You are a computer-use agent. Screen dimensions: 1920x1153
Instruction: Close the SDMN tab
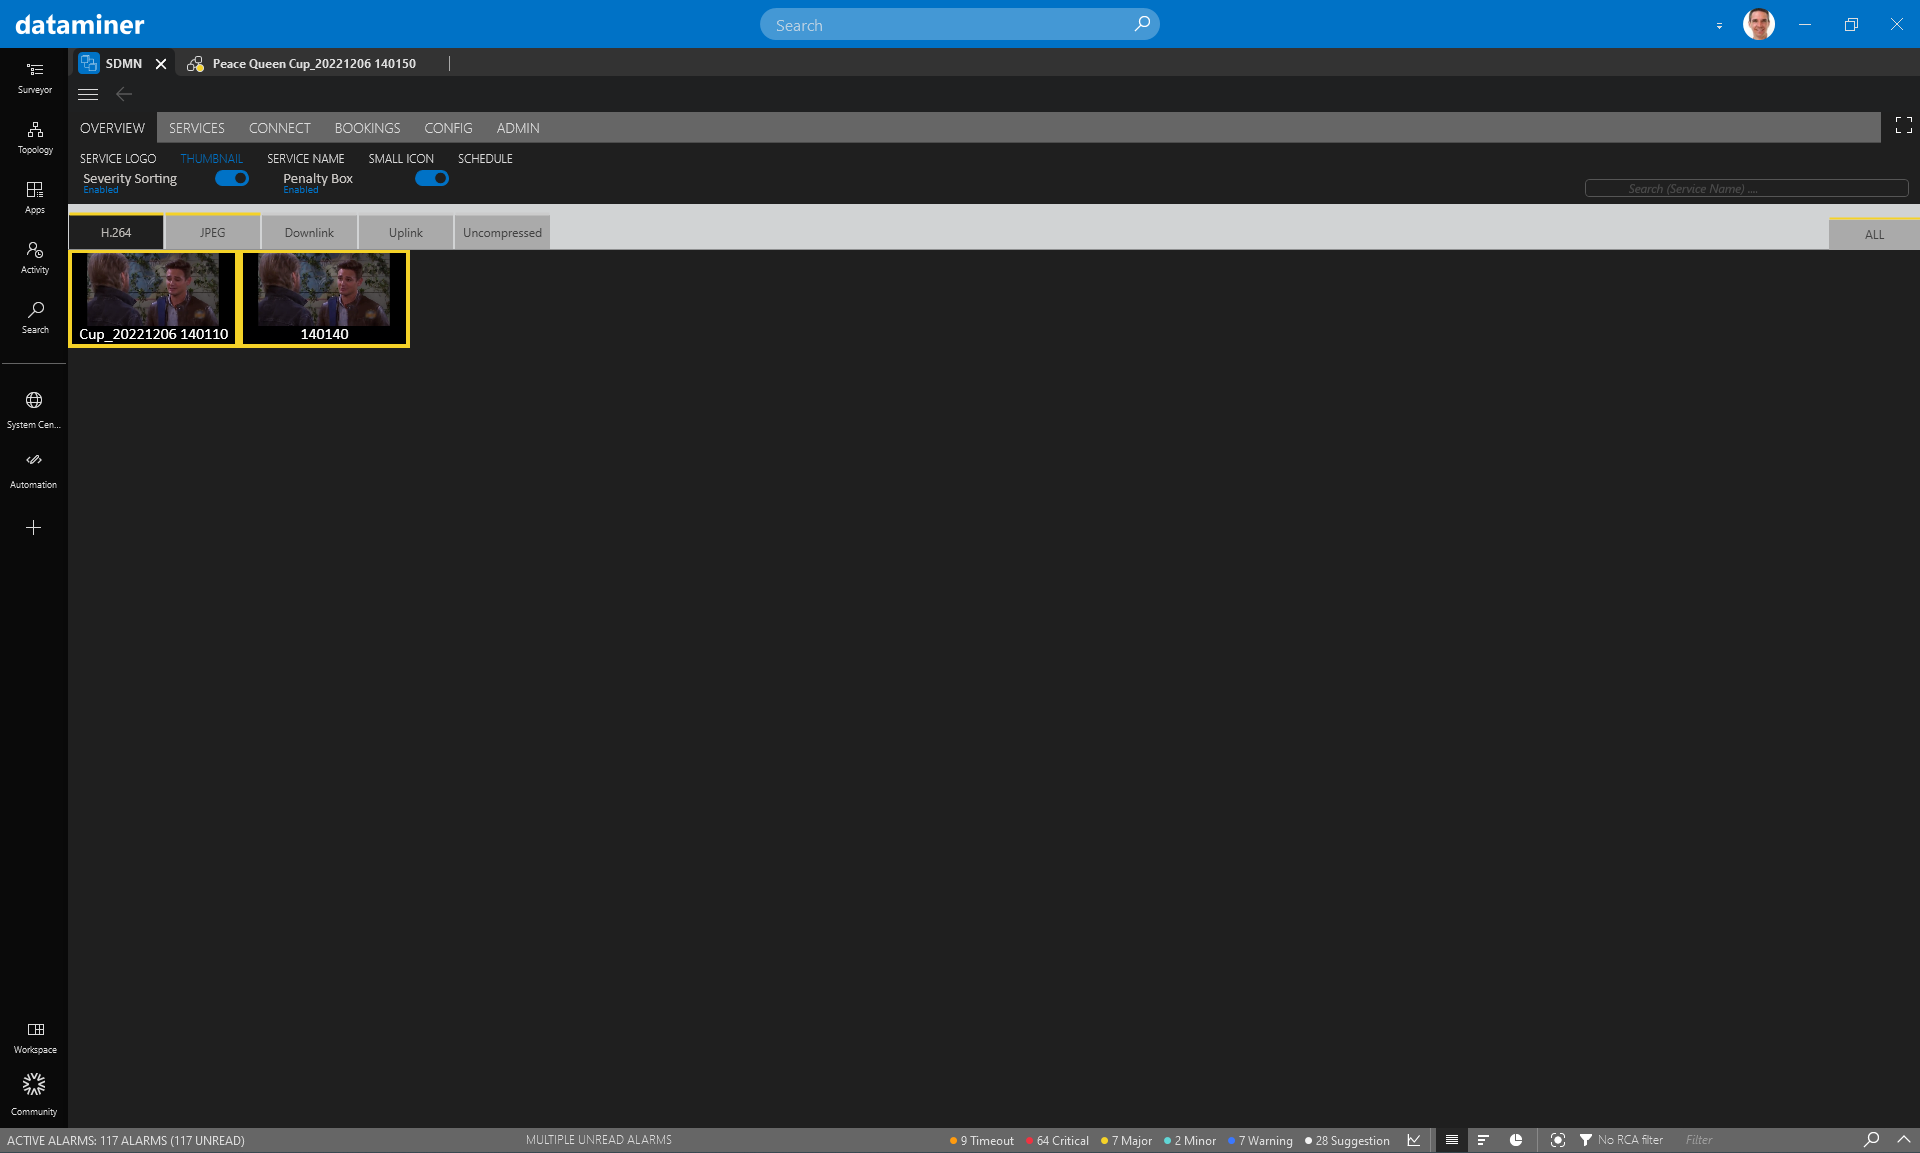160,63
